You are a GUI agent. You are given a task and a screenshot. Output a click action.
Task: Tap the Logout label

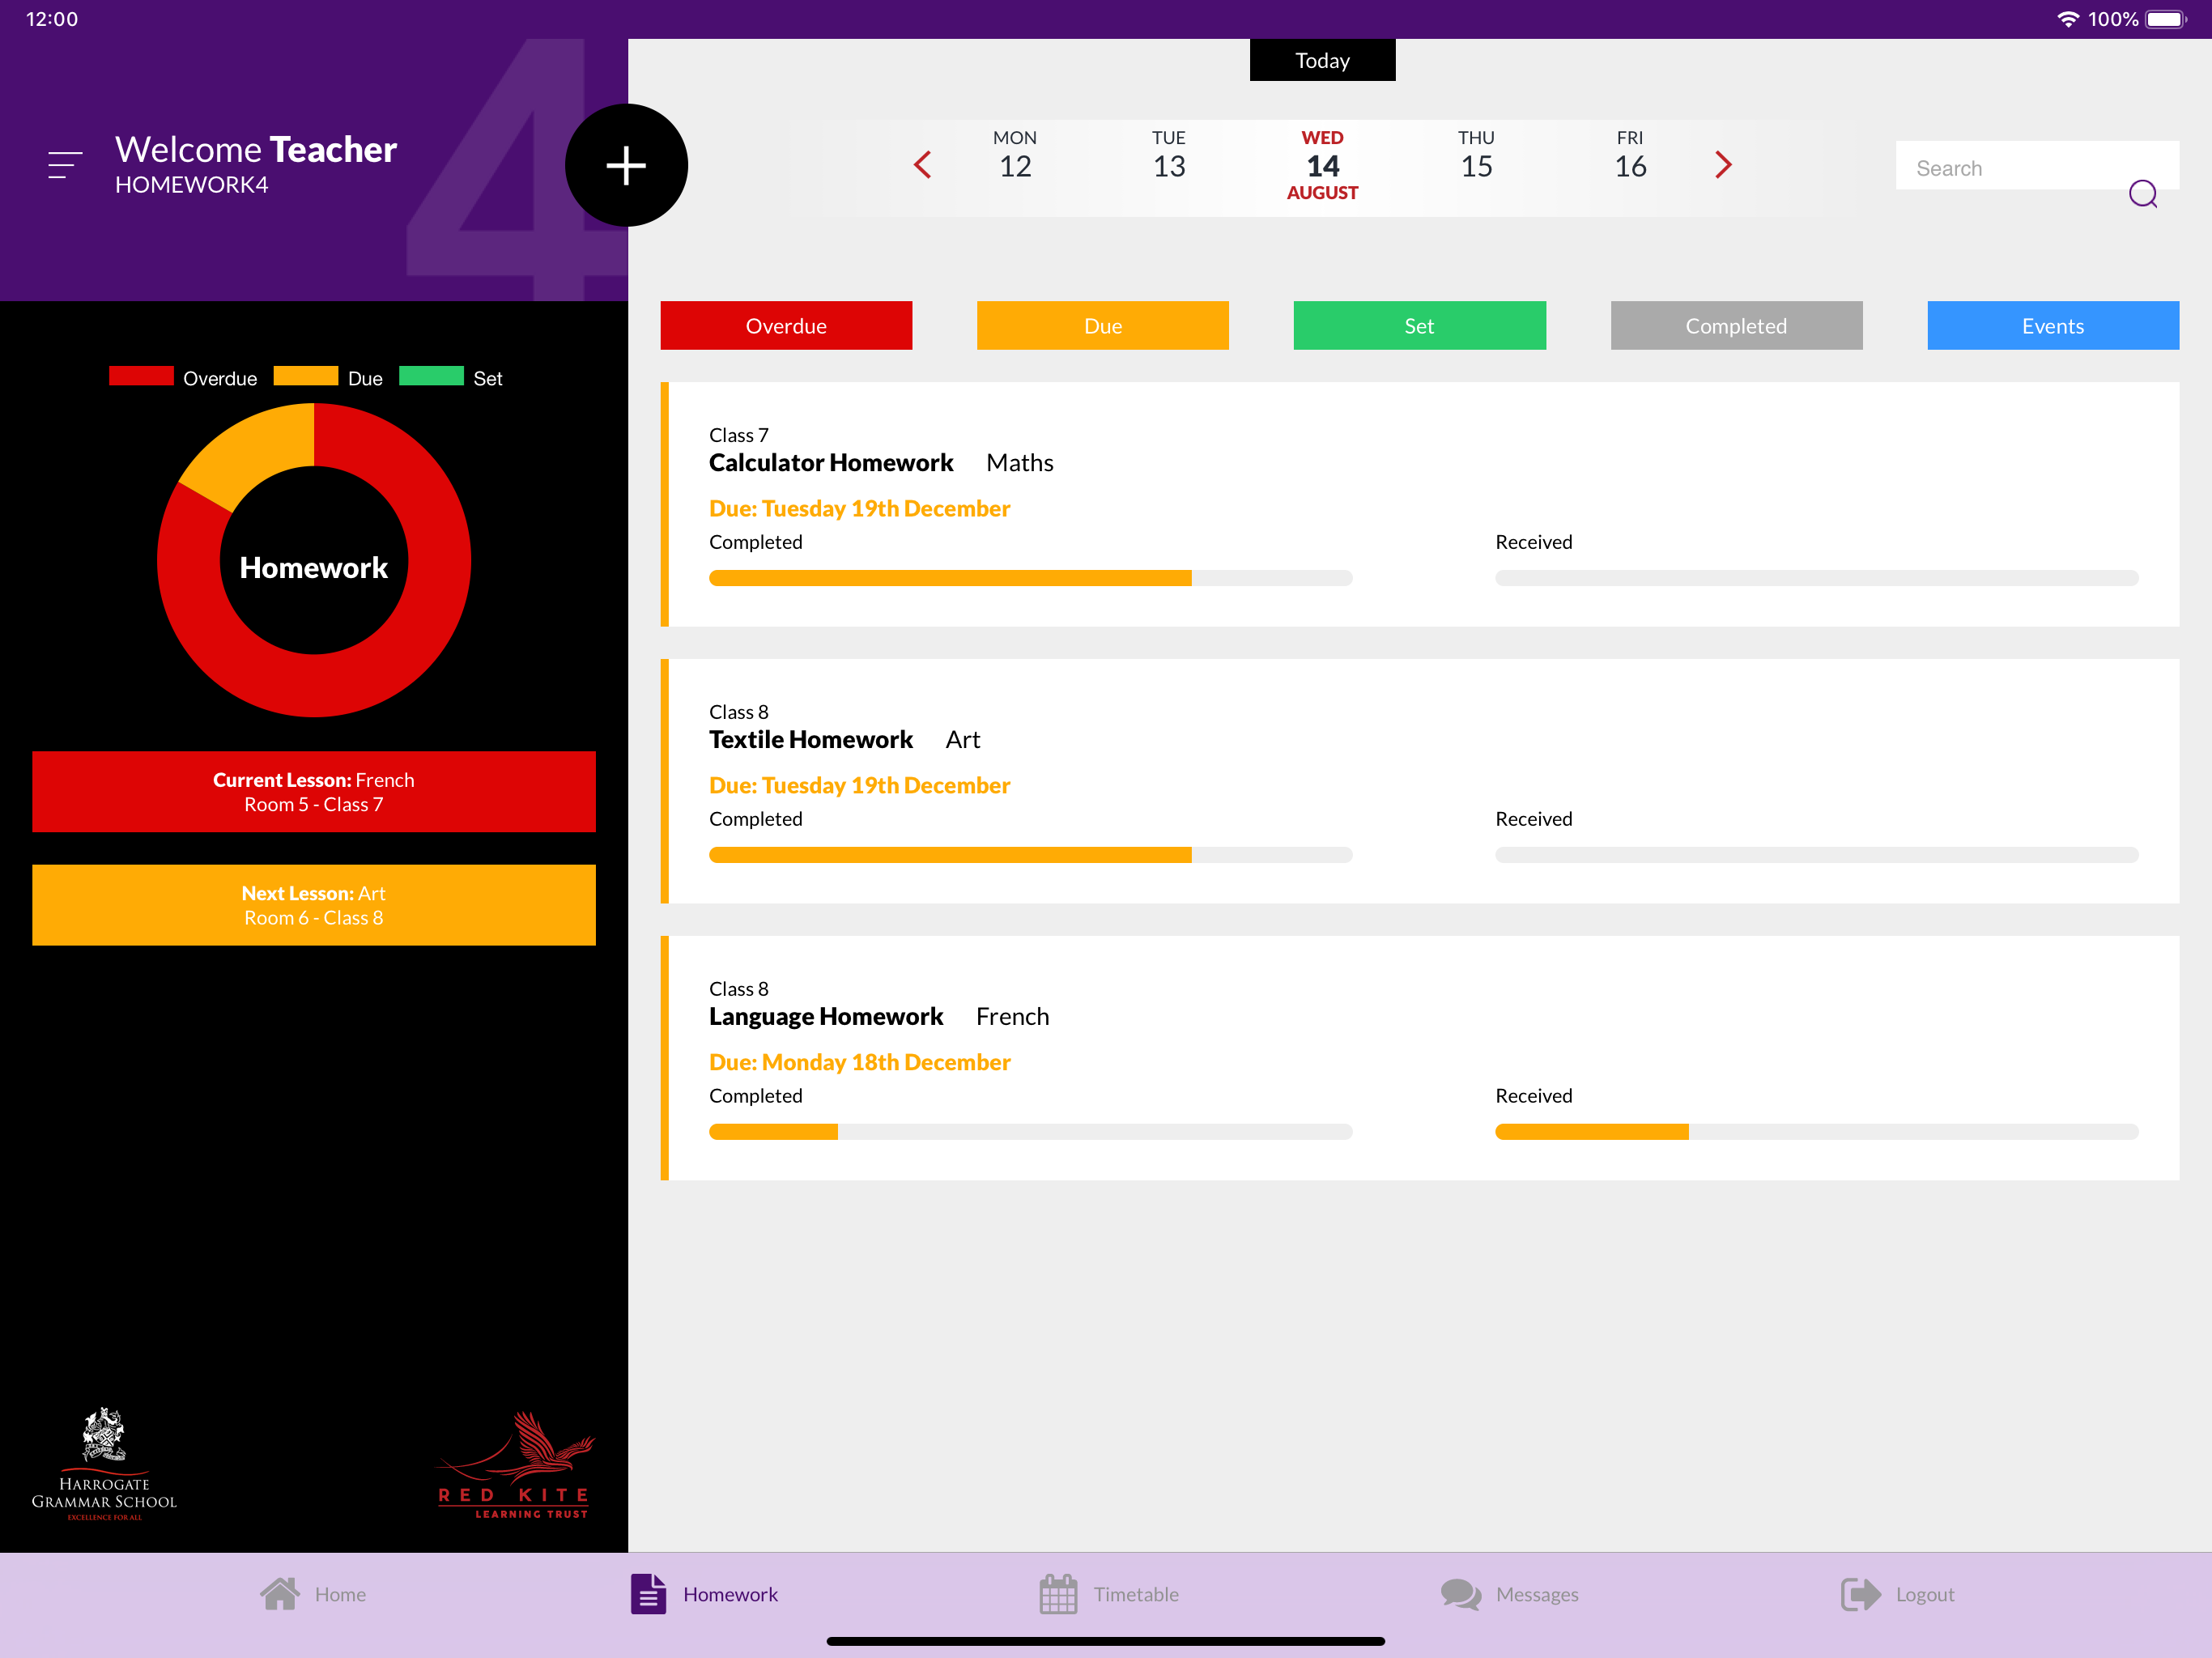pos(1925,1594)
